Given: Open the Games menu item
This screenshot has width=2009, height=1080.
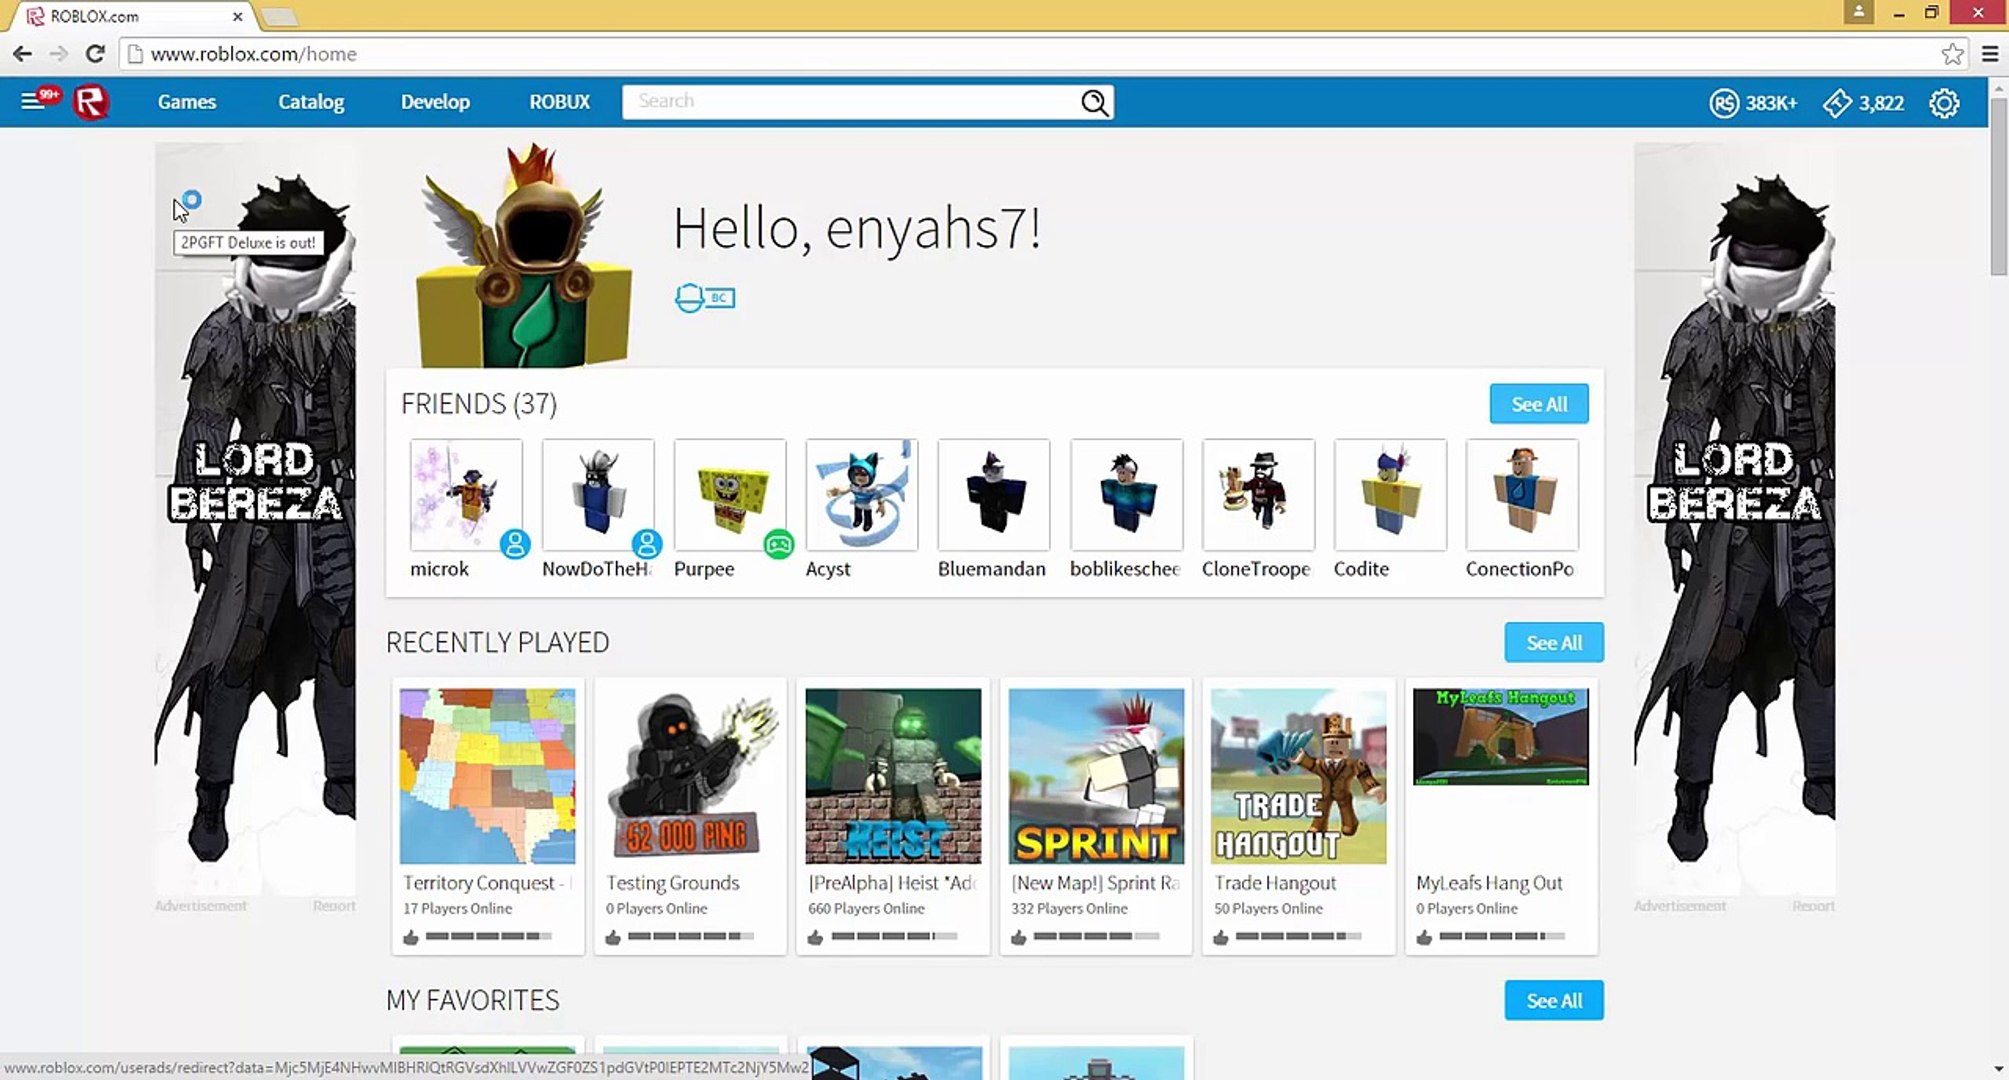Looking at the screenshot, I should tap(187, 102).
